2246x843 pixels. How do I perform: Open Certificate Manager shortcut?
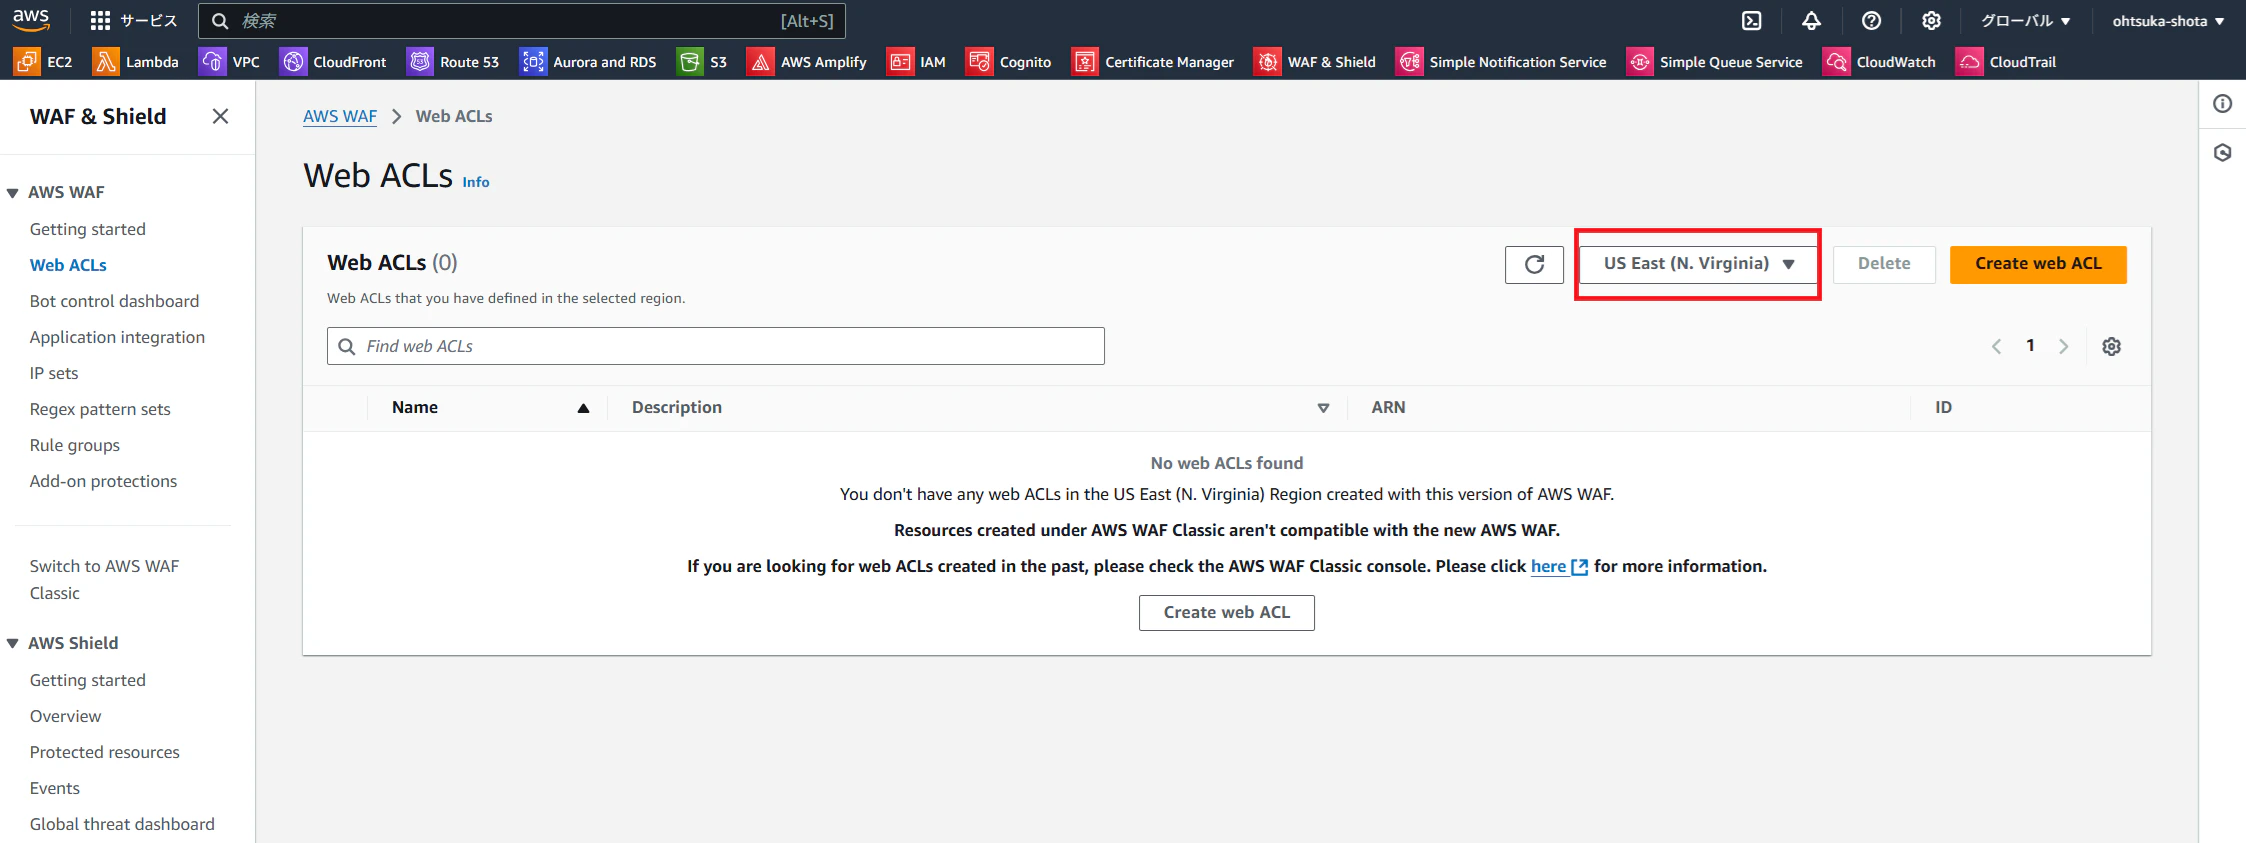1153,62
